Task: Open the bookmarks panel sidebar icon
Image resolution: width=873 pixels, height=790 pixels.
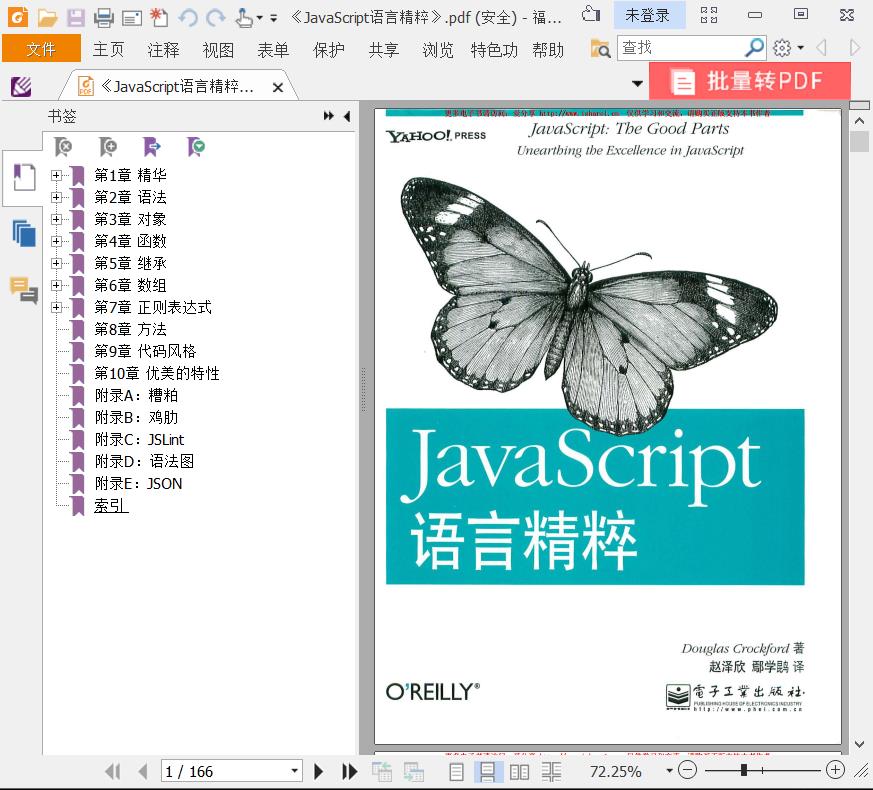Action: (x=24, y=177)
